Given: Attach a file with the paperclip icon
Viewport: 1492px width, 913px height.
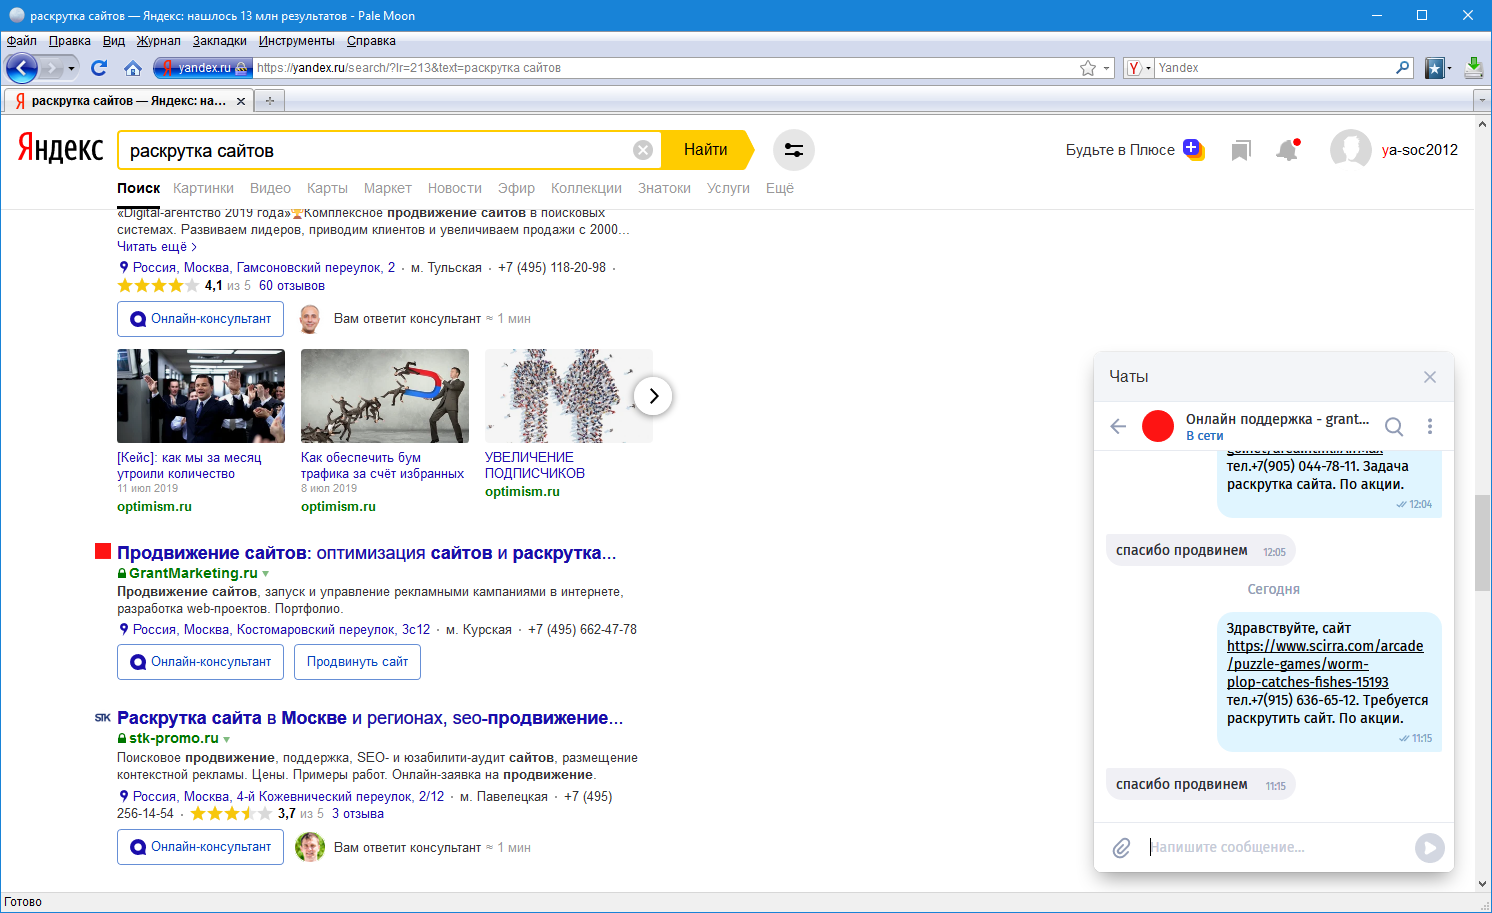Looking at the screenshot, I should click(1121, 847).
